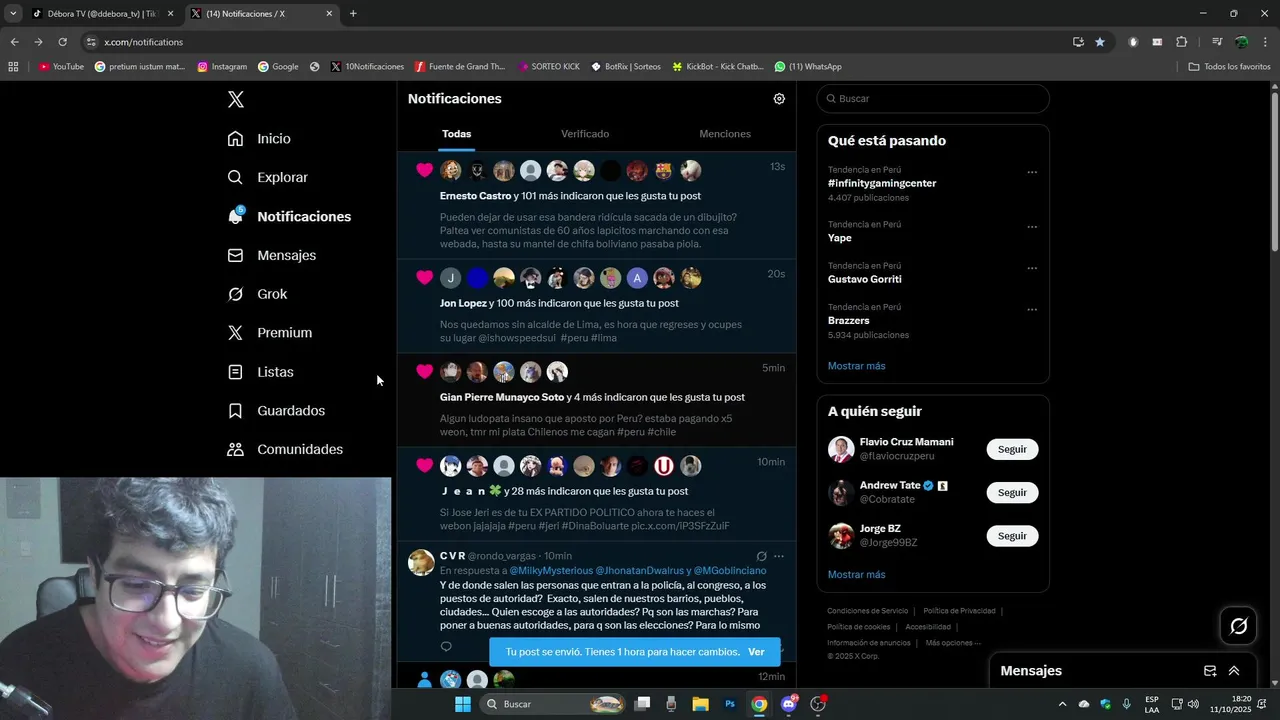This screenshot has height=720, width=1280.
Task: Open Instagram bookmark
Action: (x=222, y=67)
